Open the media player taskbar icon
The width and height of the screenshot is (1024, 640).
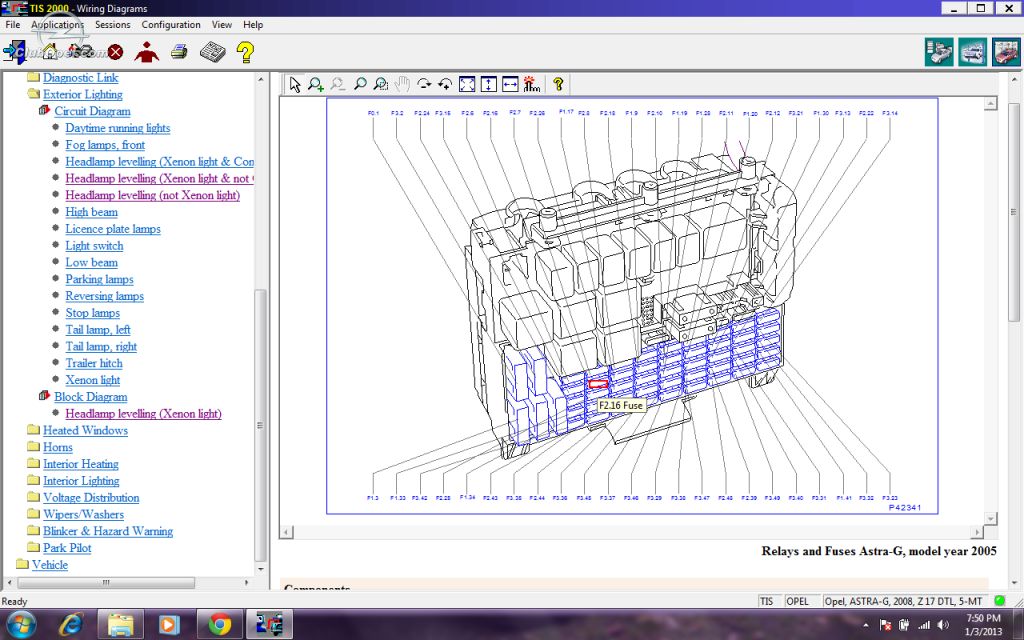pyautogui.click(x=168, y=625)
